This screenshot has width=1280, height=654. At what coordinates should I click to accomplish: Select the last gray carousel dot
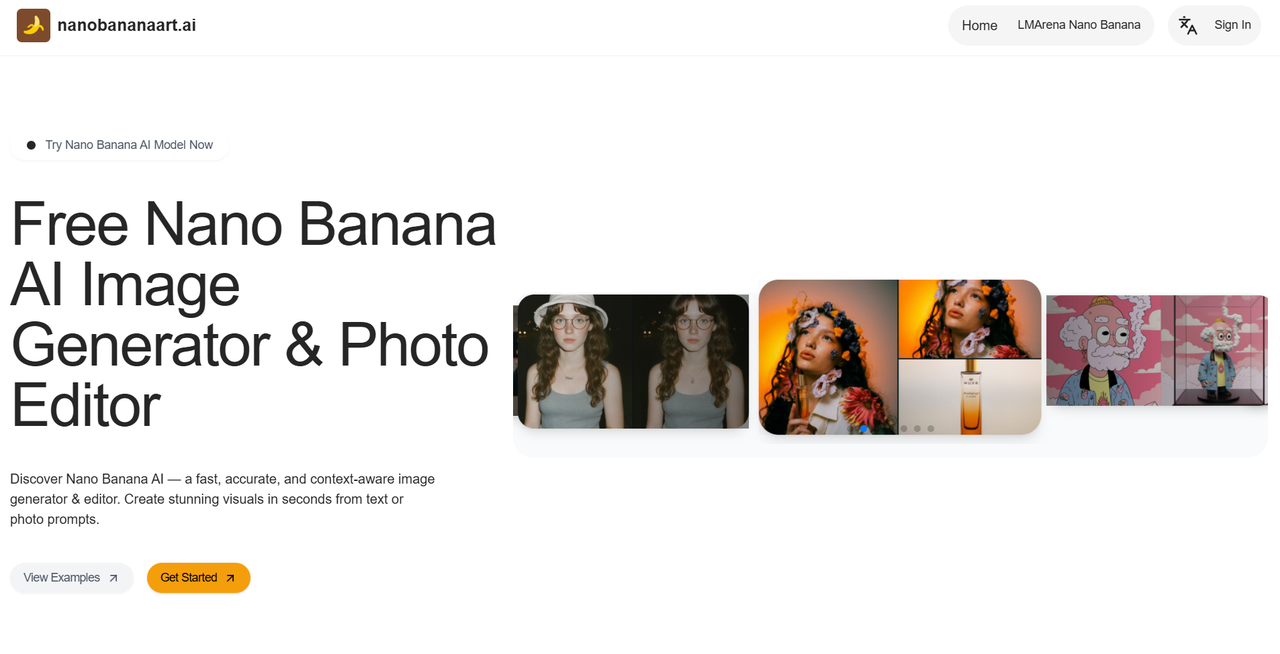click(x=931, y=429)
